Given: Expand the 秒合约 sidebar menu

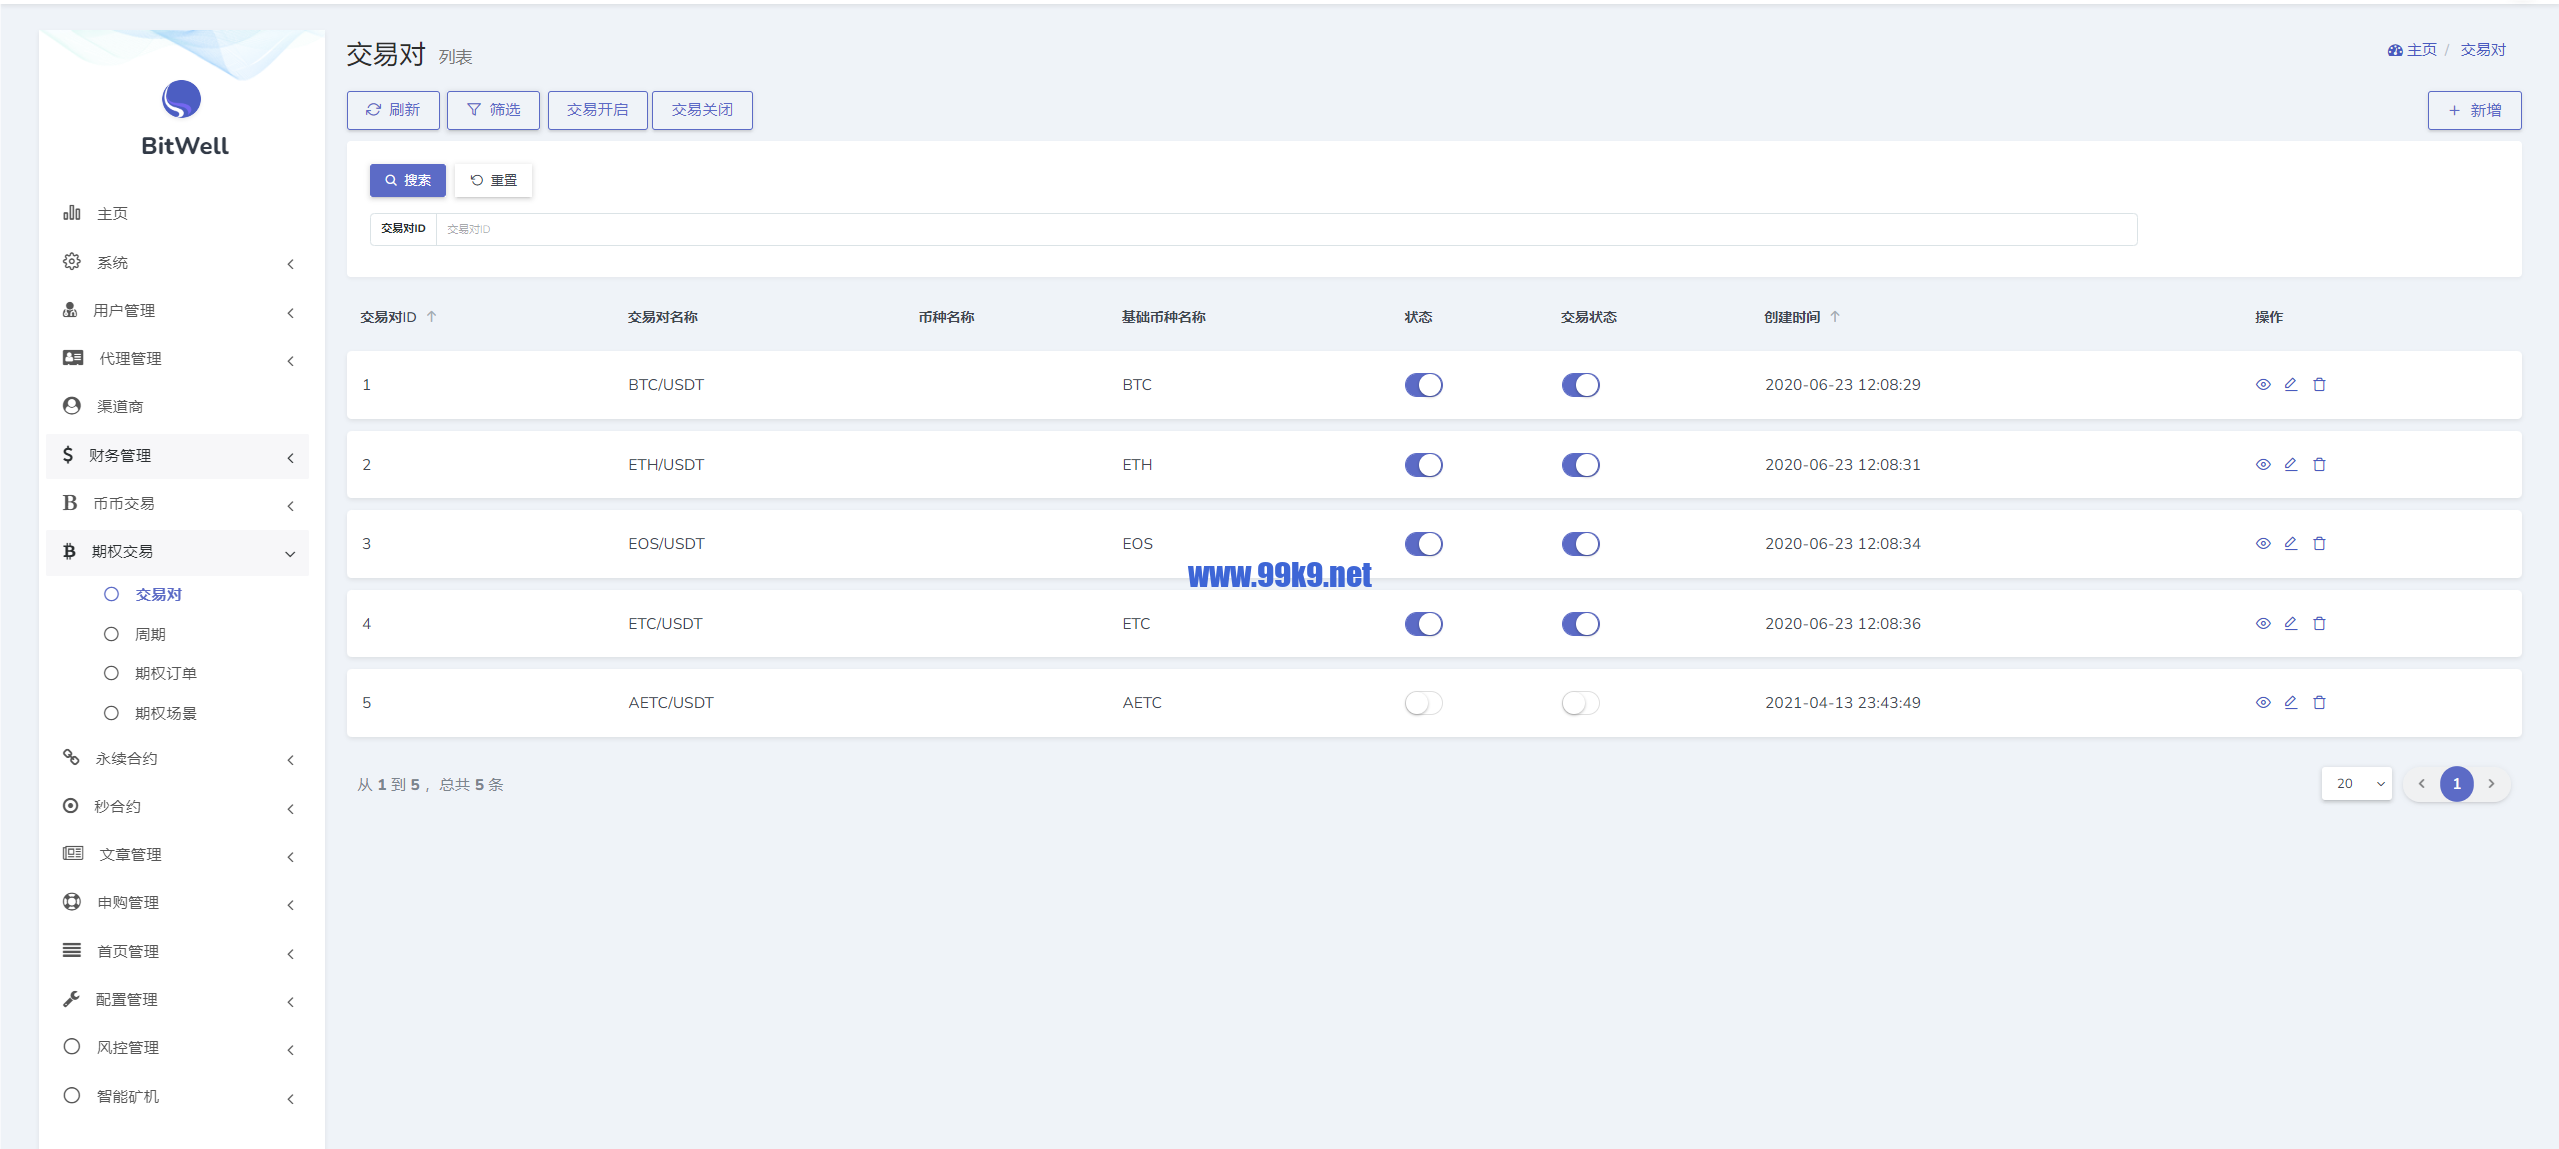Looking at the screenshot, I should 177,807.
